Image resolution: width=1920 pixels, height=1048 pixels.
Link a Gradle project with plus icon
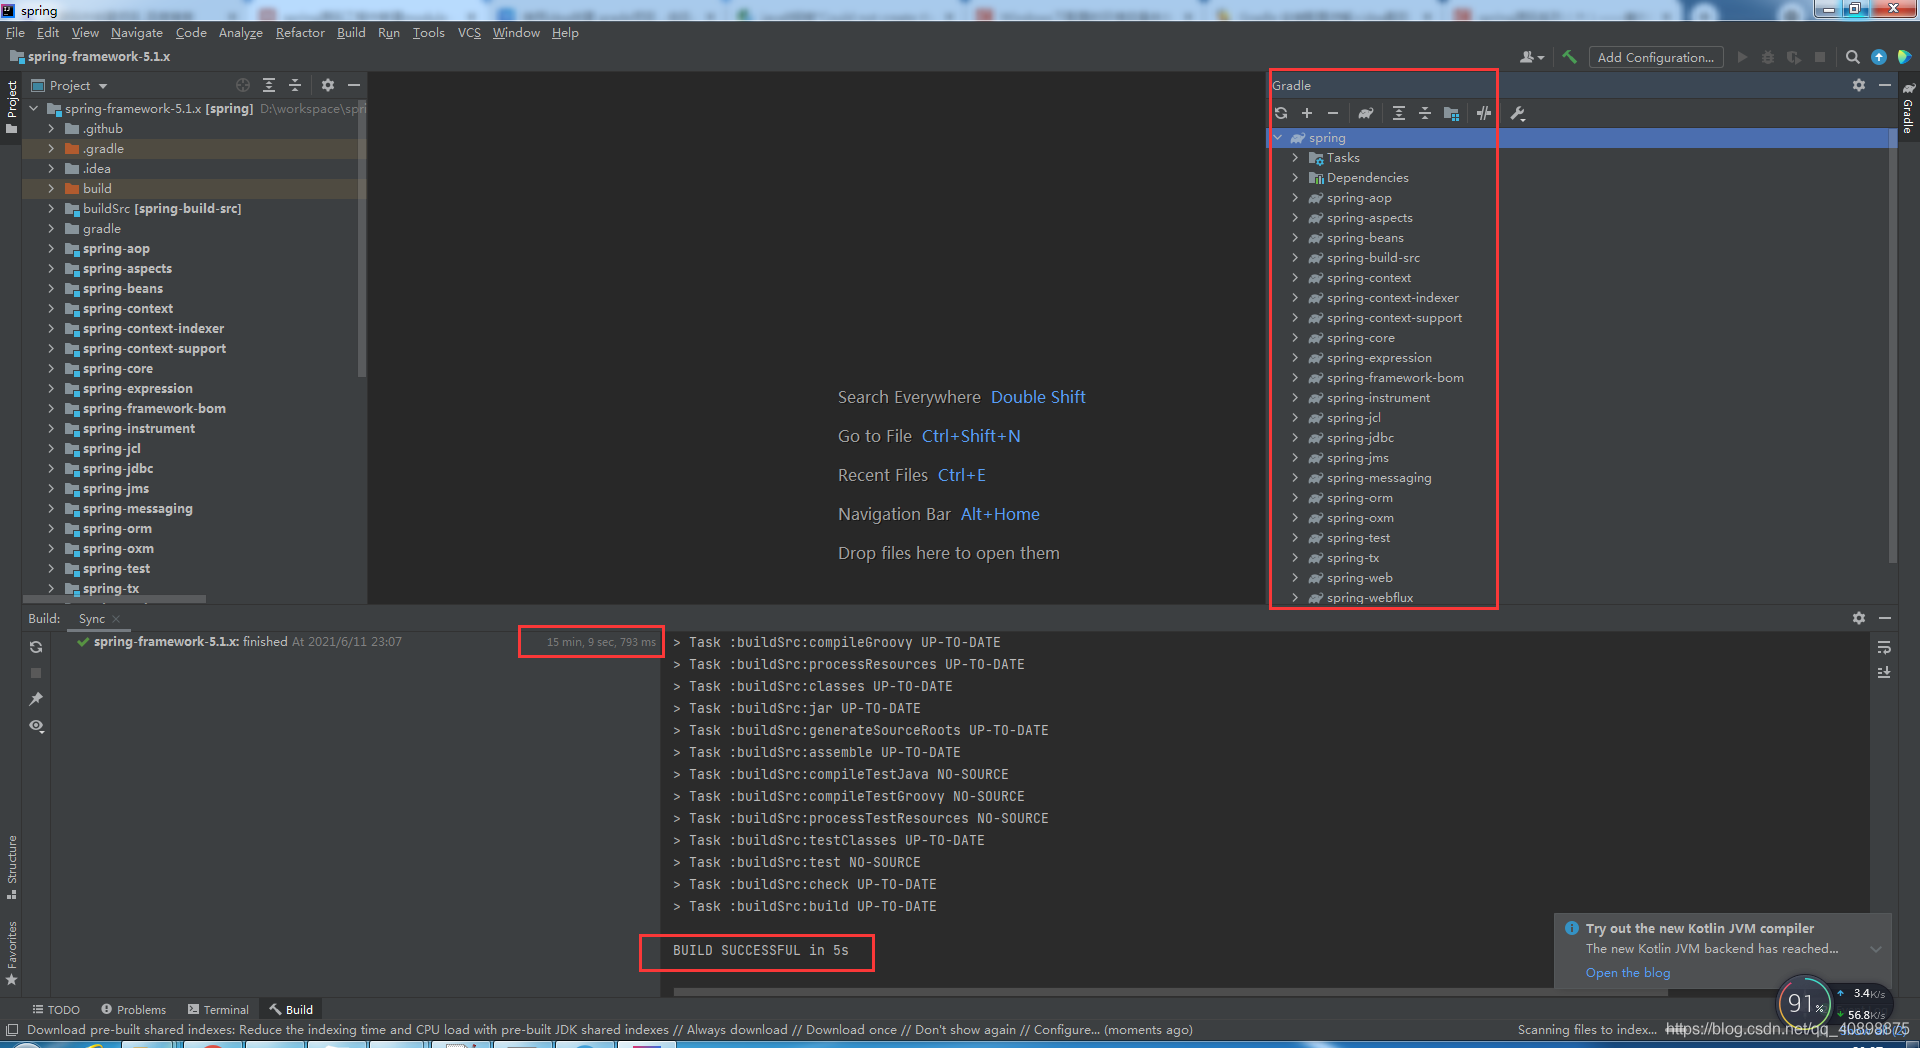pos(1307,113)
